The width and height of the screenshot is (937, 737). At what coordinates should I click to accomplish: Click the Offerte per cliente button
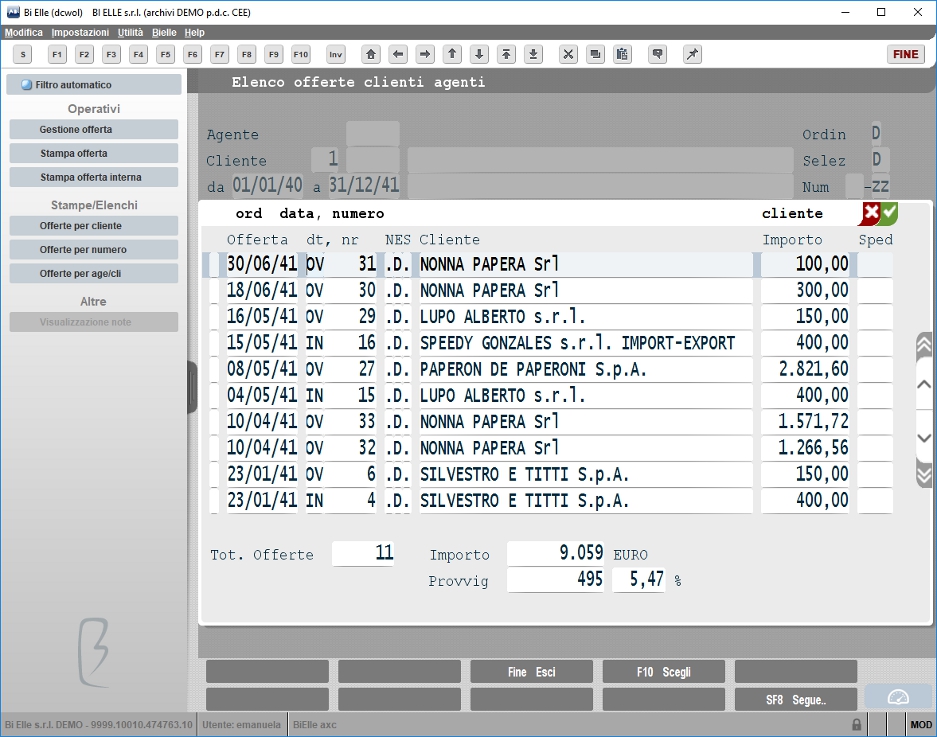pyautogui.click(x=94, y=225)
